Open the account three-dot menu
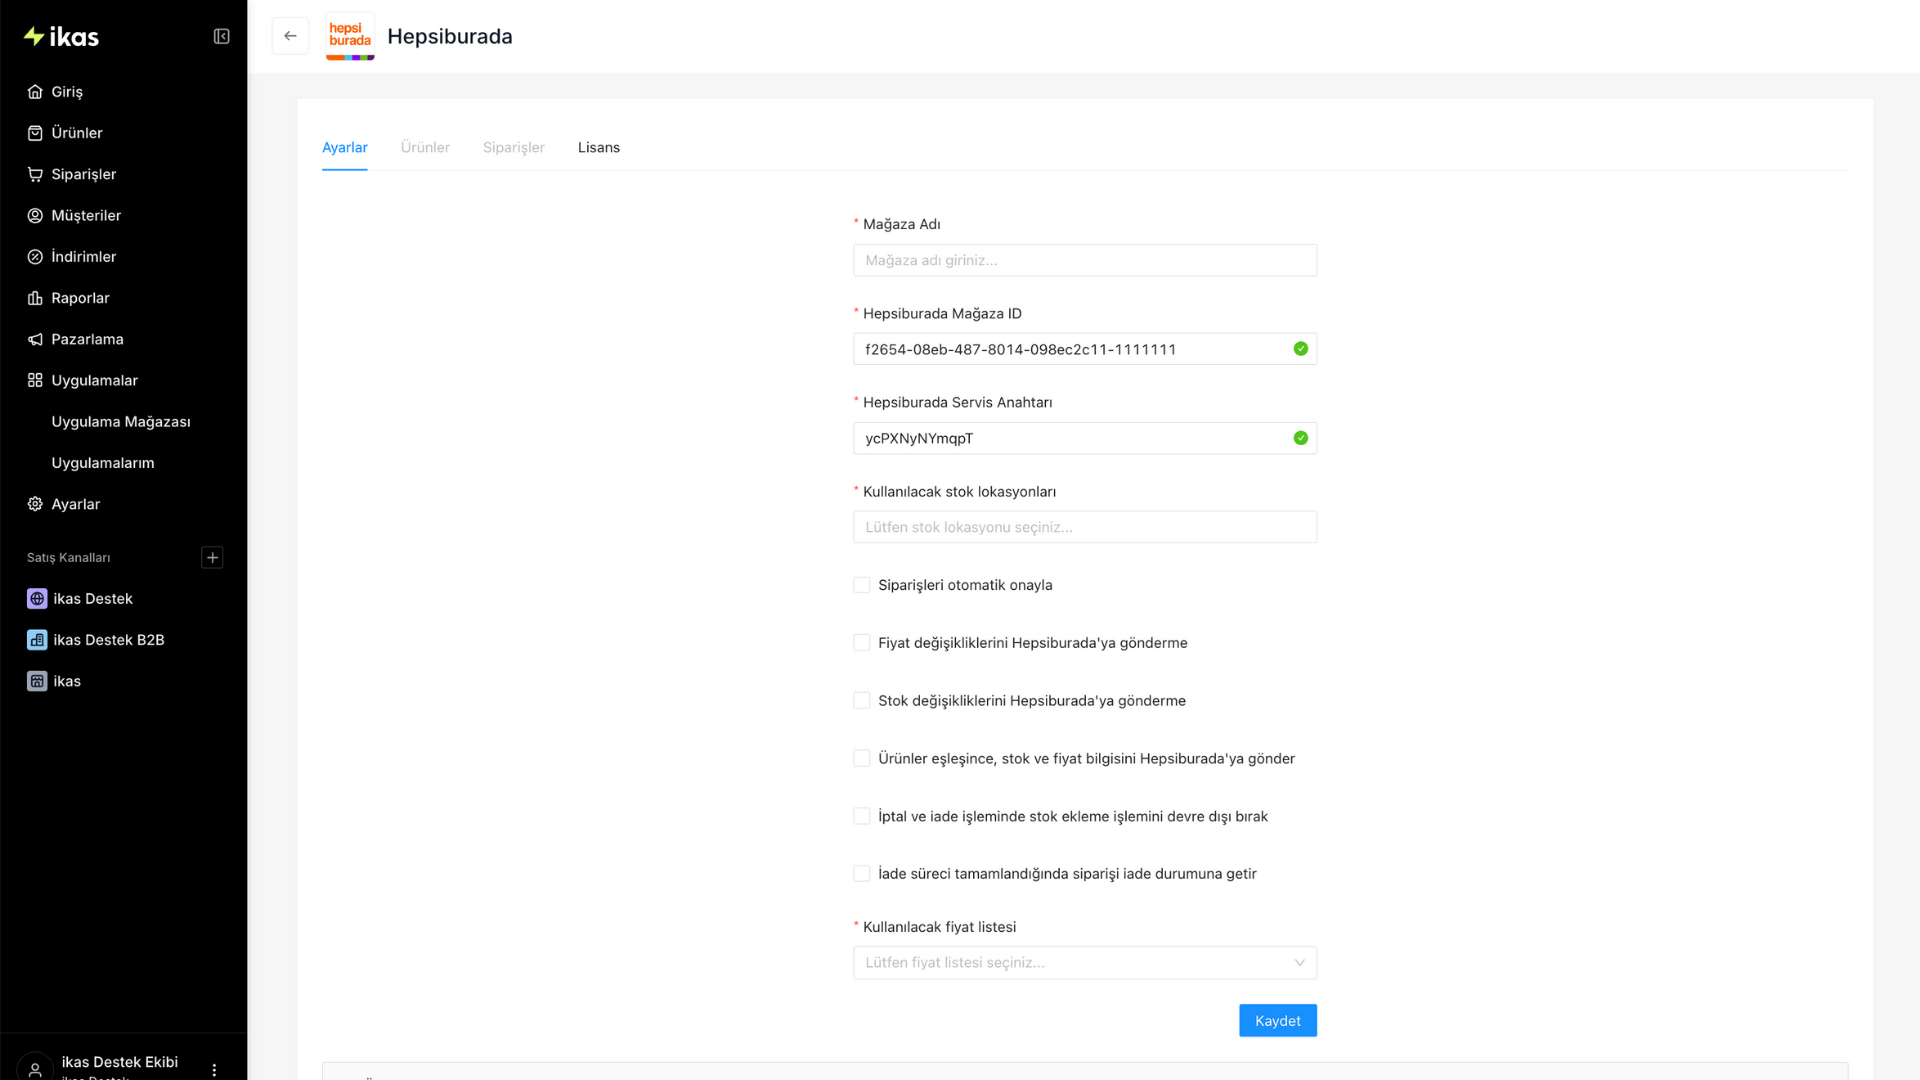Screen dimensions: 1920x1080 pyautogui.click(x=214, y=1070)
